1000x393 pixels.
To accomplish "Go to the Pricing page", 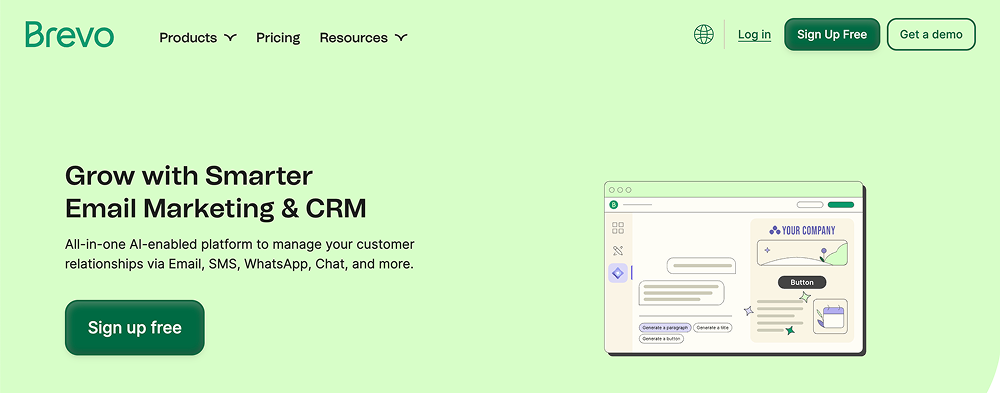I will 278,38.
